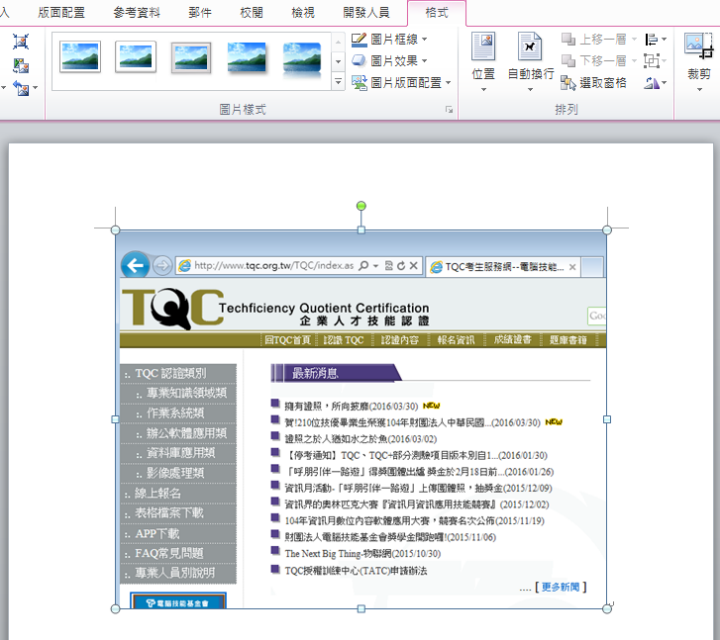Click the left-middle sizing handle of picture
This screenshot has width=720, height=640.
pos(115,419)
